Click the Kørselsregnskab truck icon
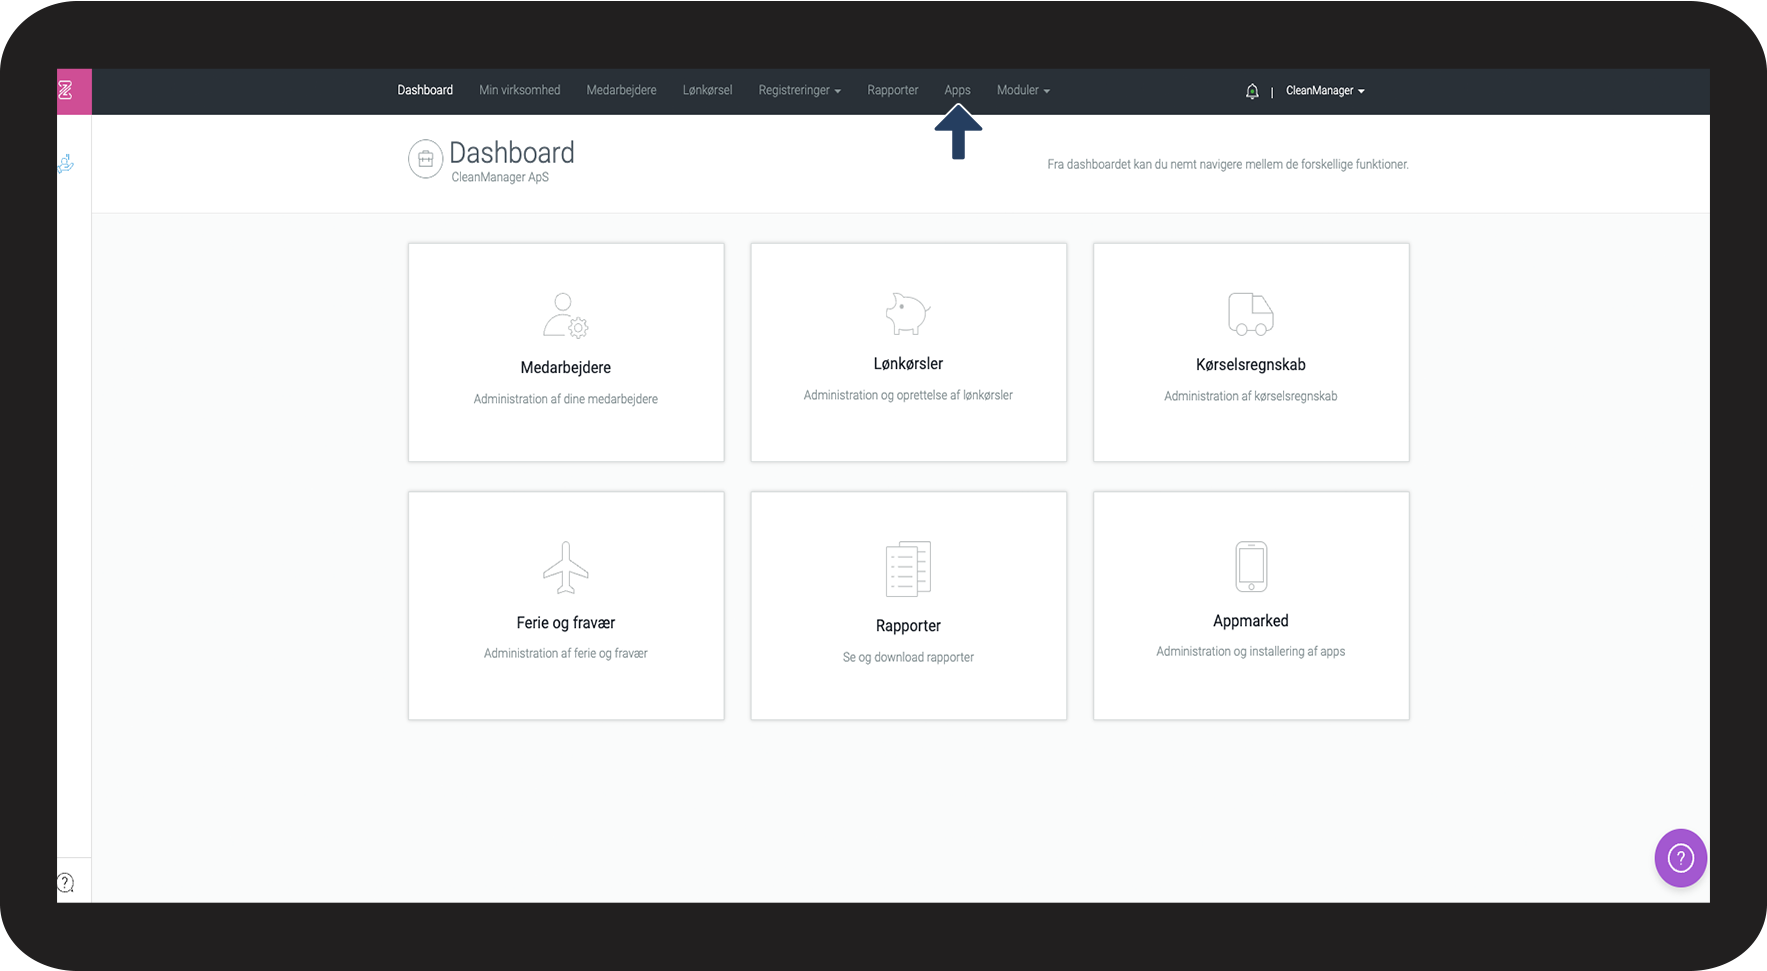This screenshot has height=971, width=1767. [x=1250, y=314]
